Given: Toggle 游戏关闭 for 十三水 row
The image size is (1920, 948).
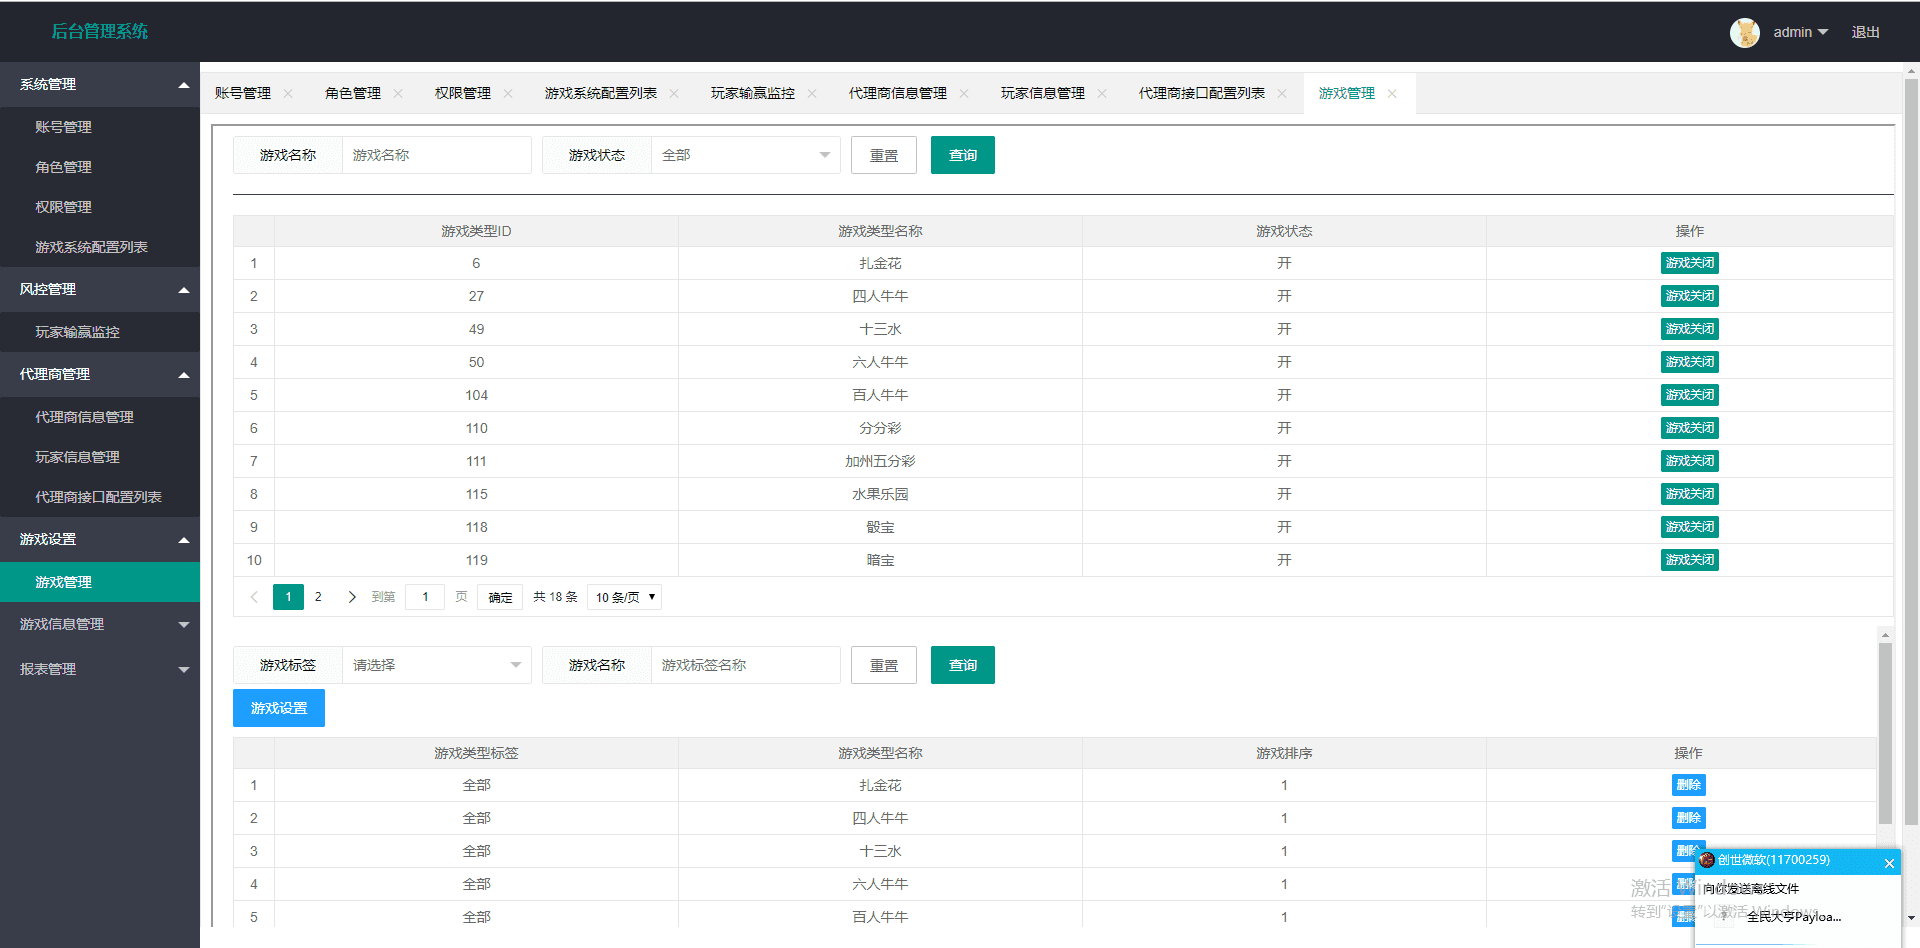Looking at the screenshot, I should [x=1689, y=329].
